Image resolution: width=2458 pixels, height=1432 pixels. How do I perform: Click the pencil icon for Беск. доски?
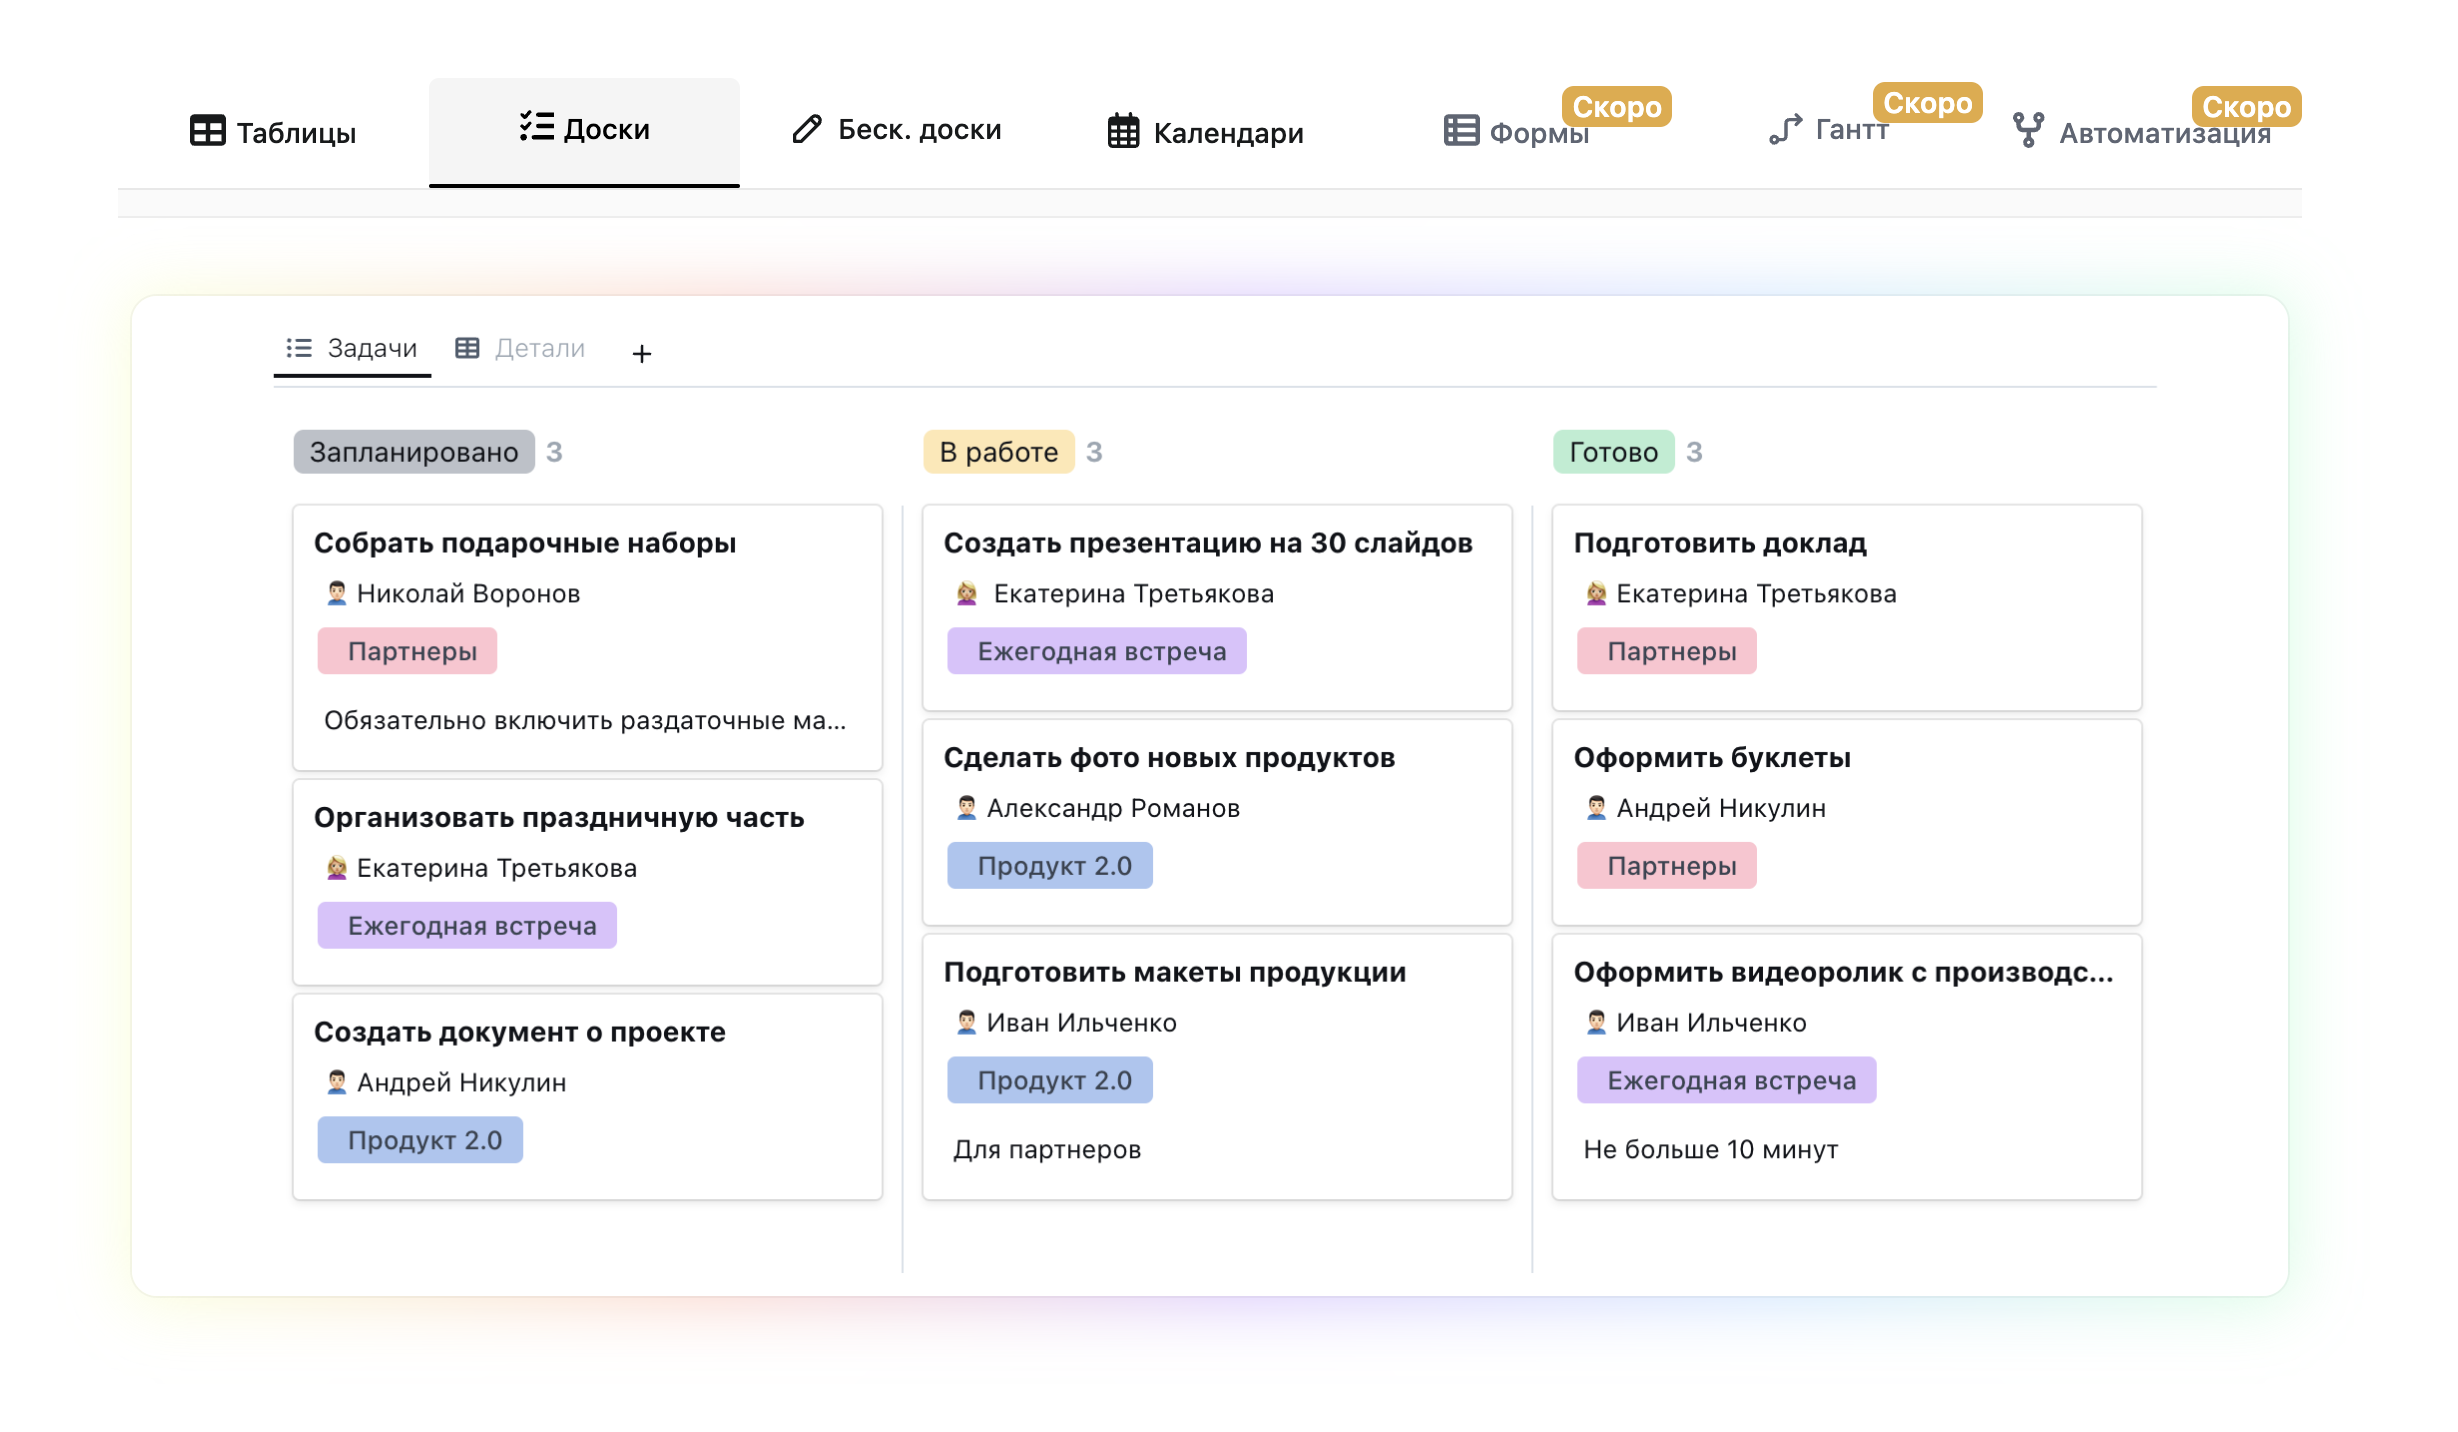[x=806, y=129]
